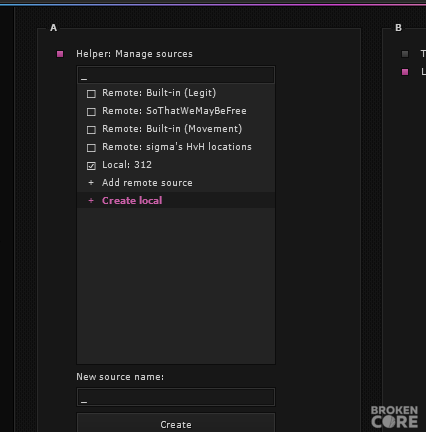Viewport: 426px width, 432px height.
Task: Select the Remote: Built-in (Movement) label
Action: 172,129
